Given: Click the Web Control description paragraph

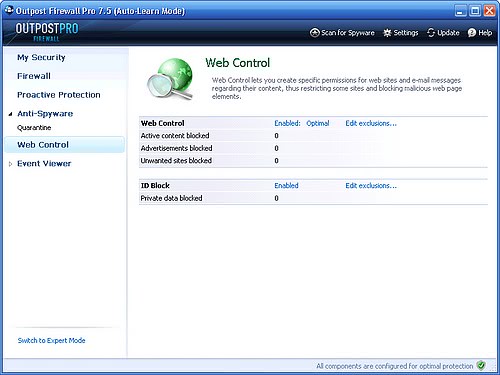Looking at the screenshot, I should click(337, 88).
